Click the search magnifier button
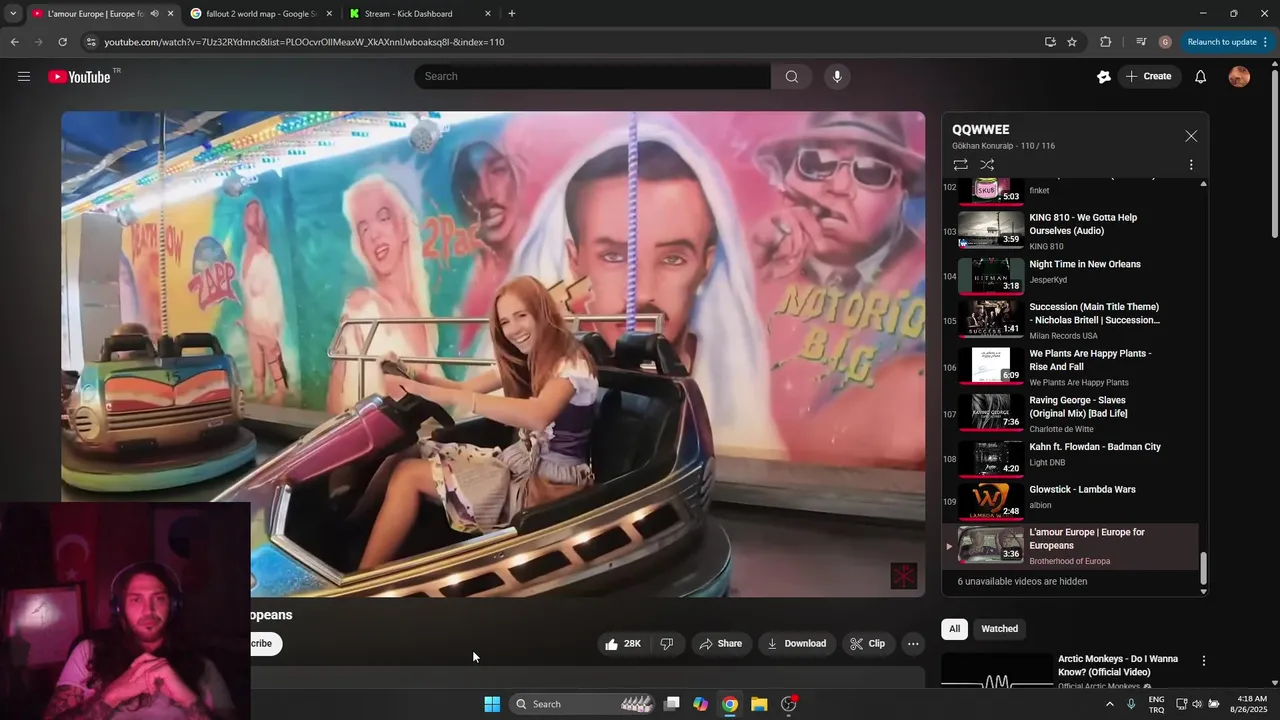This screenshot has width=1280, height=720. click(792, 76)
